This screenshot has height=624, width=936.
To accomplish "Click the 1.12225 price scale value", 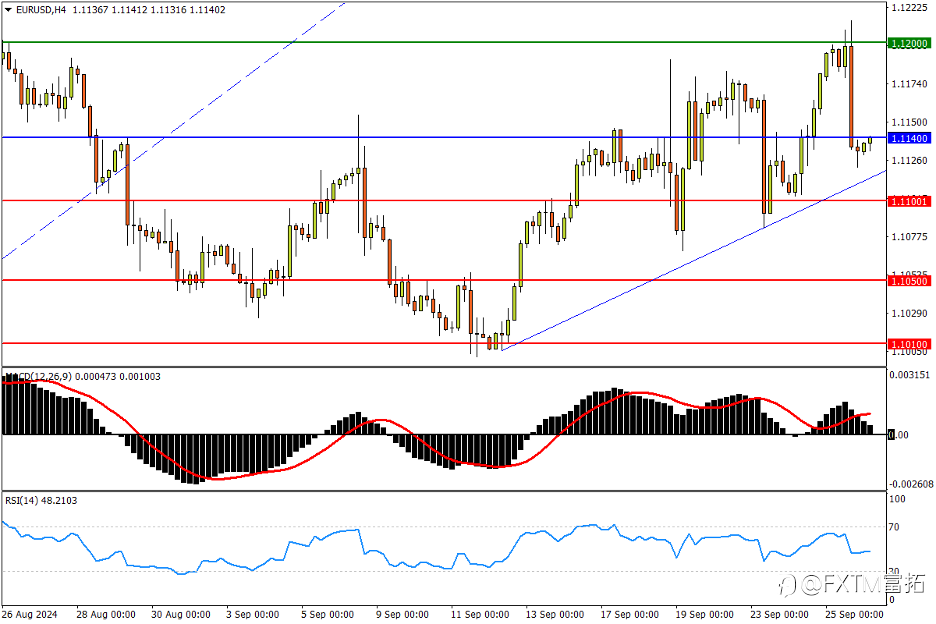I will pos(909,8).
